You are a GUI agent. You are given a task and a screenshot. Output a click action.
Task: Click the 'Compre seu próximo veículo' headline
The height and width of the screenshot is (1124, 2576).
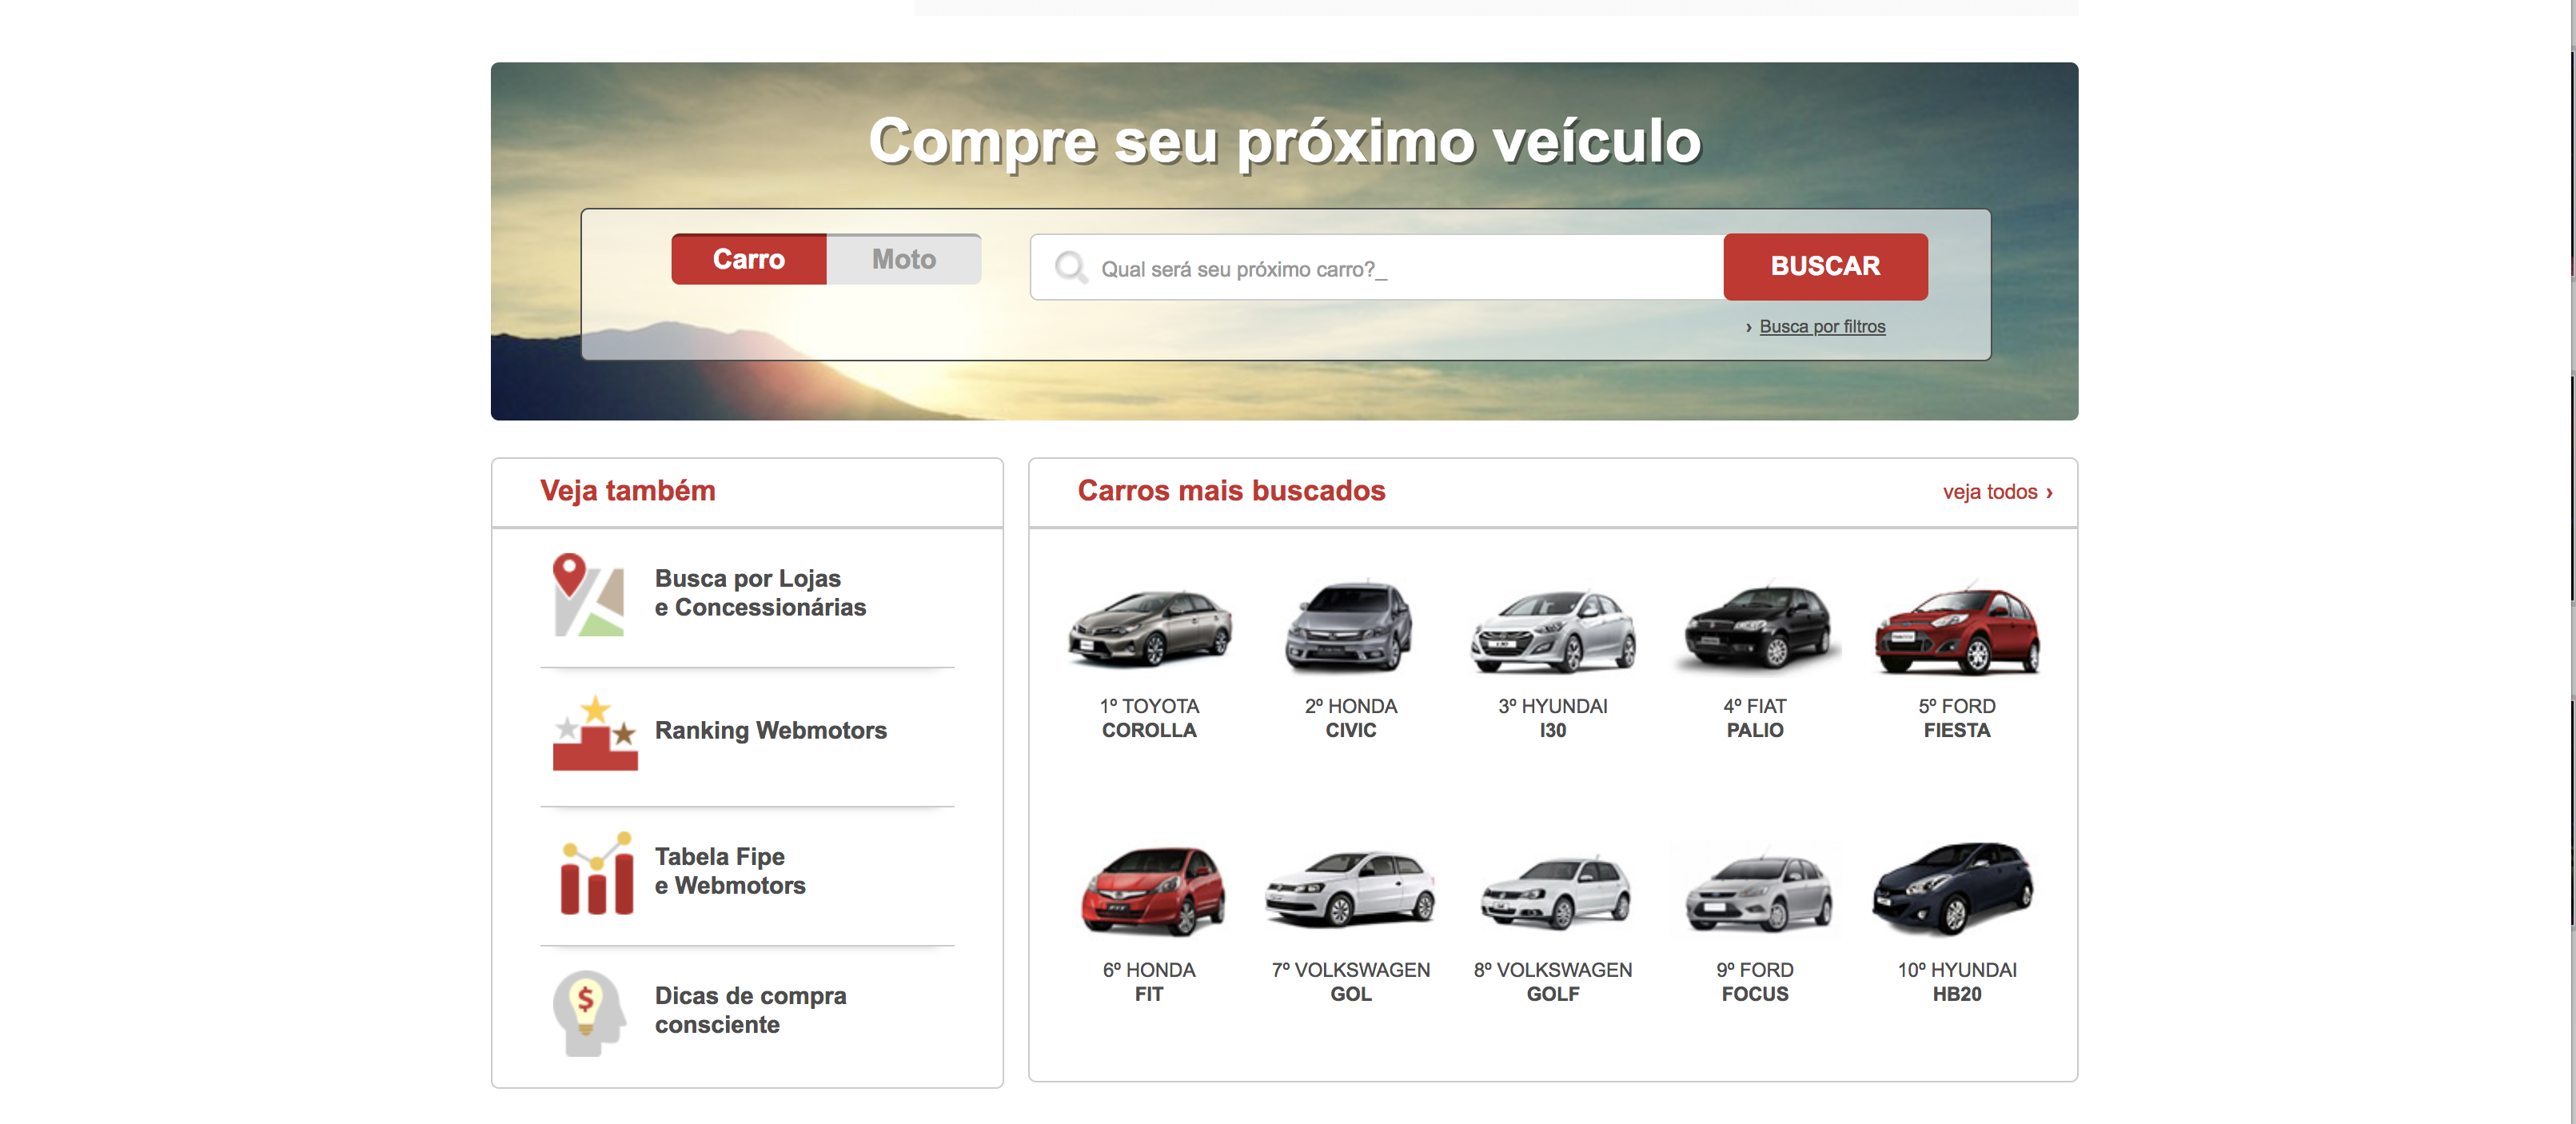point(1285,141)
